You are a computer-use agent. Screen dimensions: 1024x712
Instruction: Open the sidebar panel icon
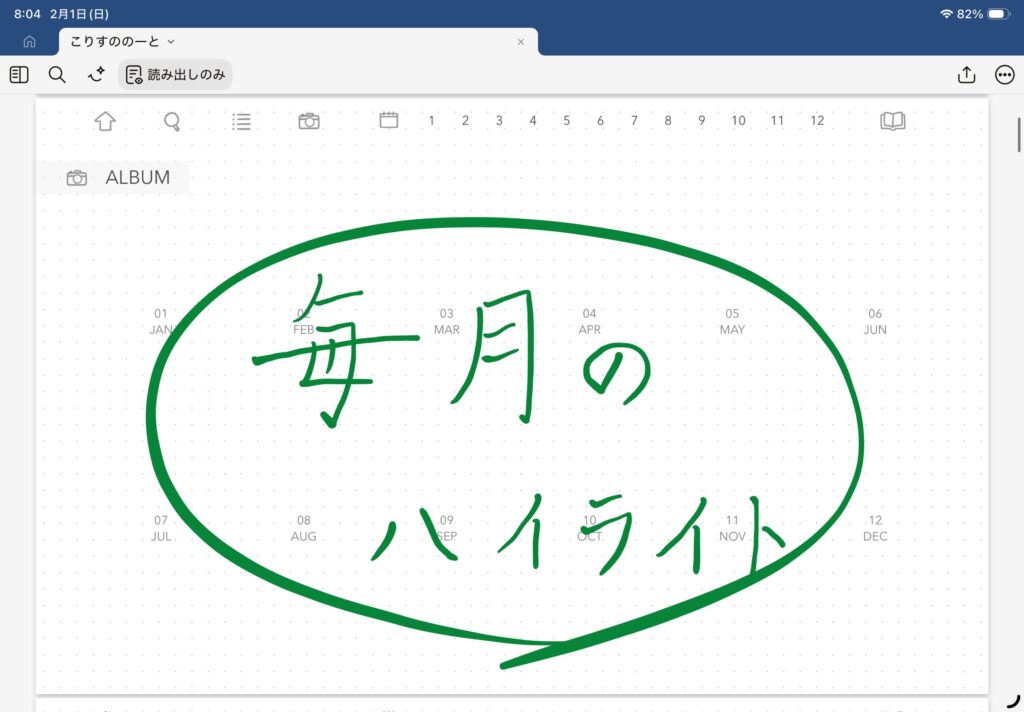click(x=19, y=75)
